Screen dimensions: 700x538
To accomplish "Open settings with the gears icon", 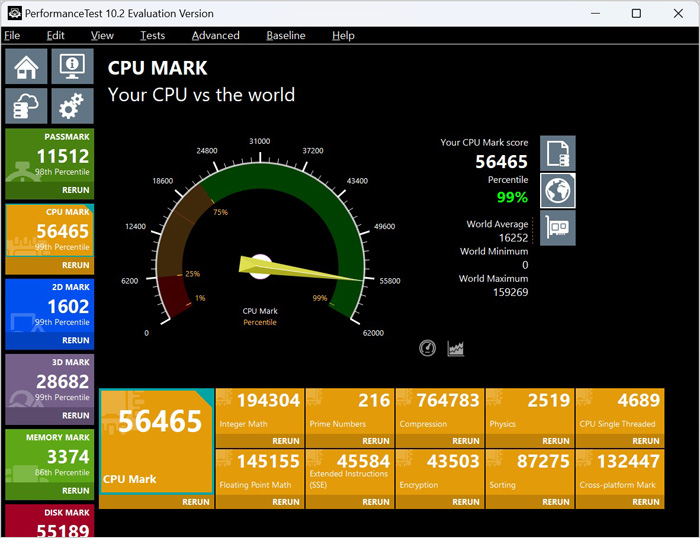I will (72, 106).
